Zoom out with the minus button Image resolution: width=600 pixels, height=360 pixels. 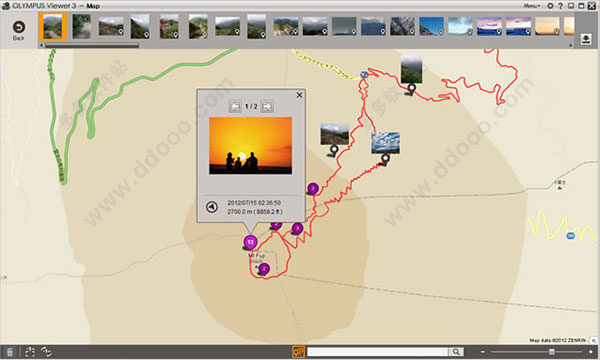483,352
